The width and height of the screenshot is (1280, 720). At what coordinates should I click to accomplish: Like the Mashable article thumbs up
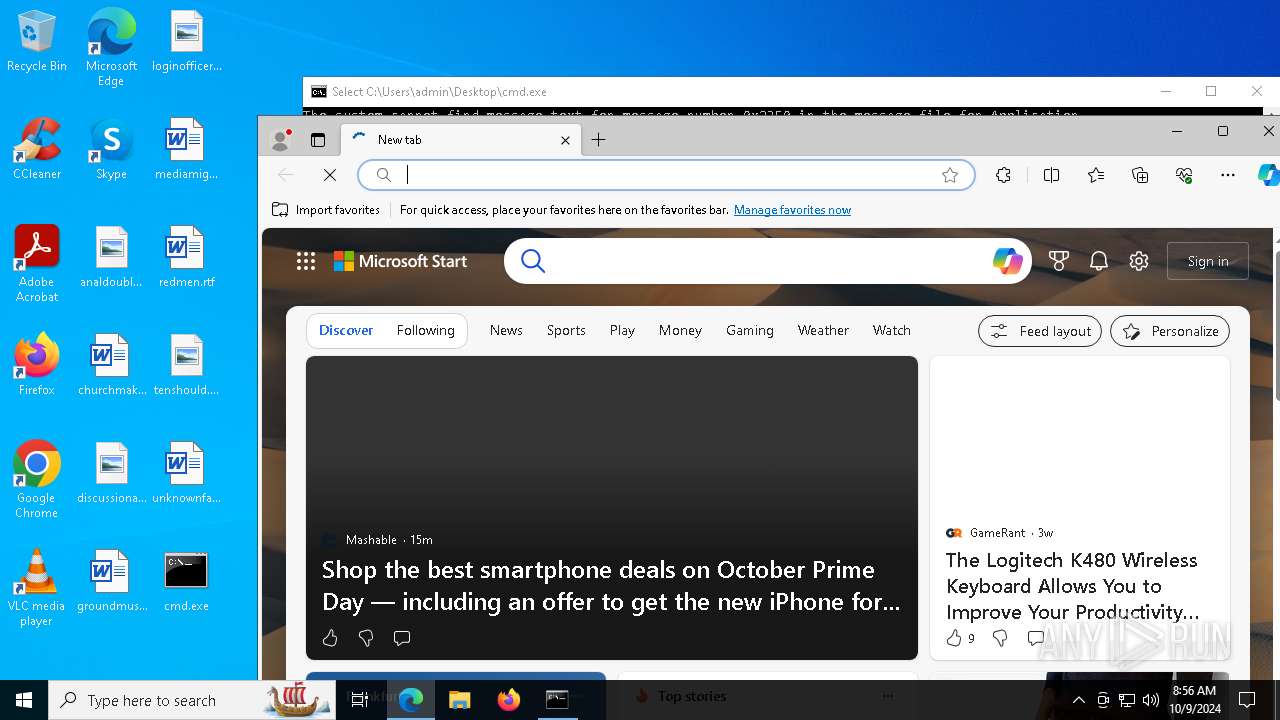(x=330, y=638)
